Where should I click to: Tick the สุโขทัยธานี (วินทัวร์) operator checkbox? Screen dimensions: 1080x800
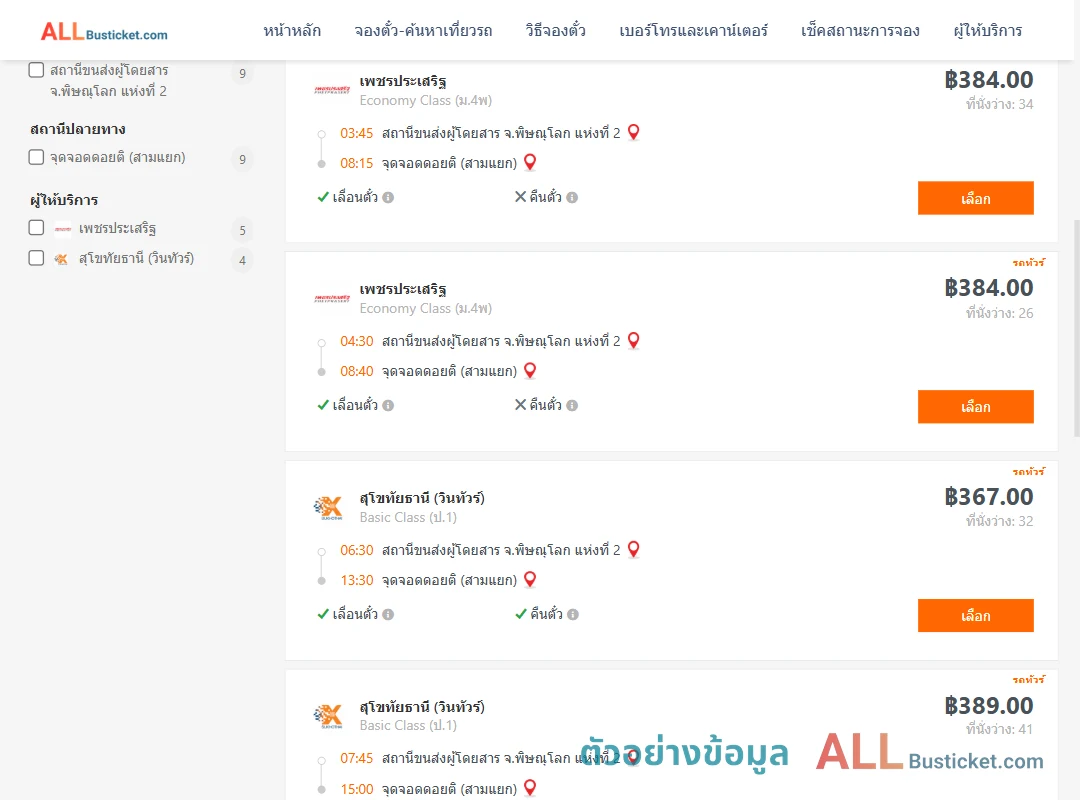tap(37, 258)
